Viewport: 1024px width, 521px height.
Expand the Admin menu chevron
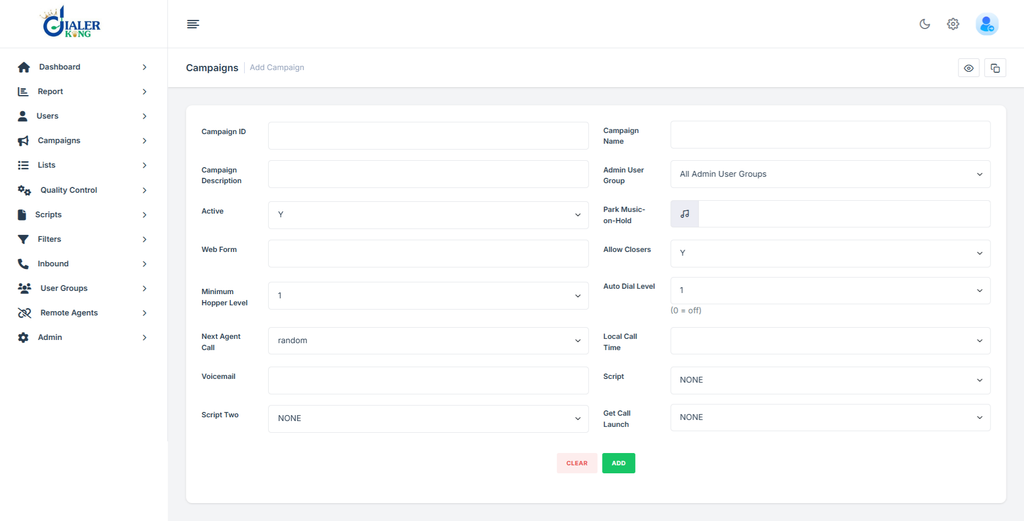tap(144, 338)
